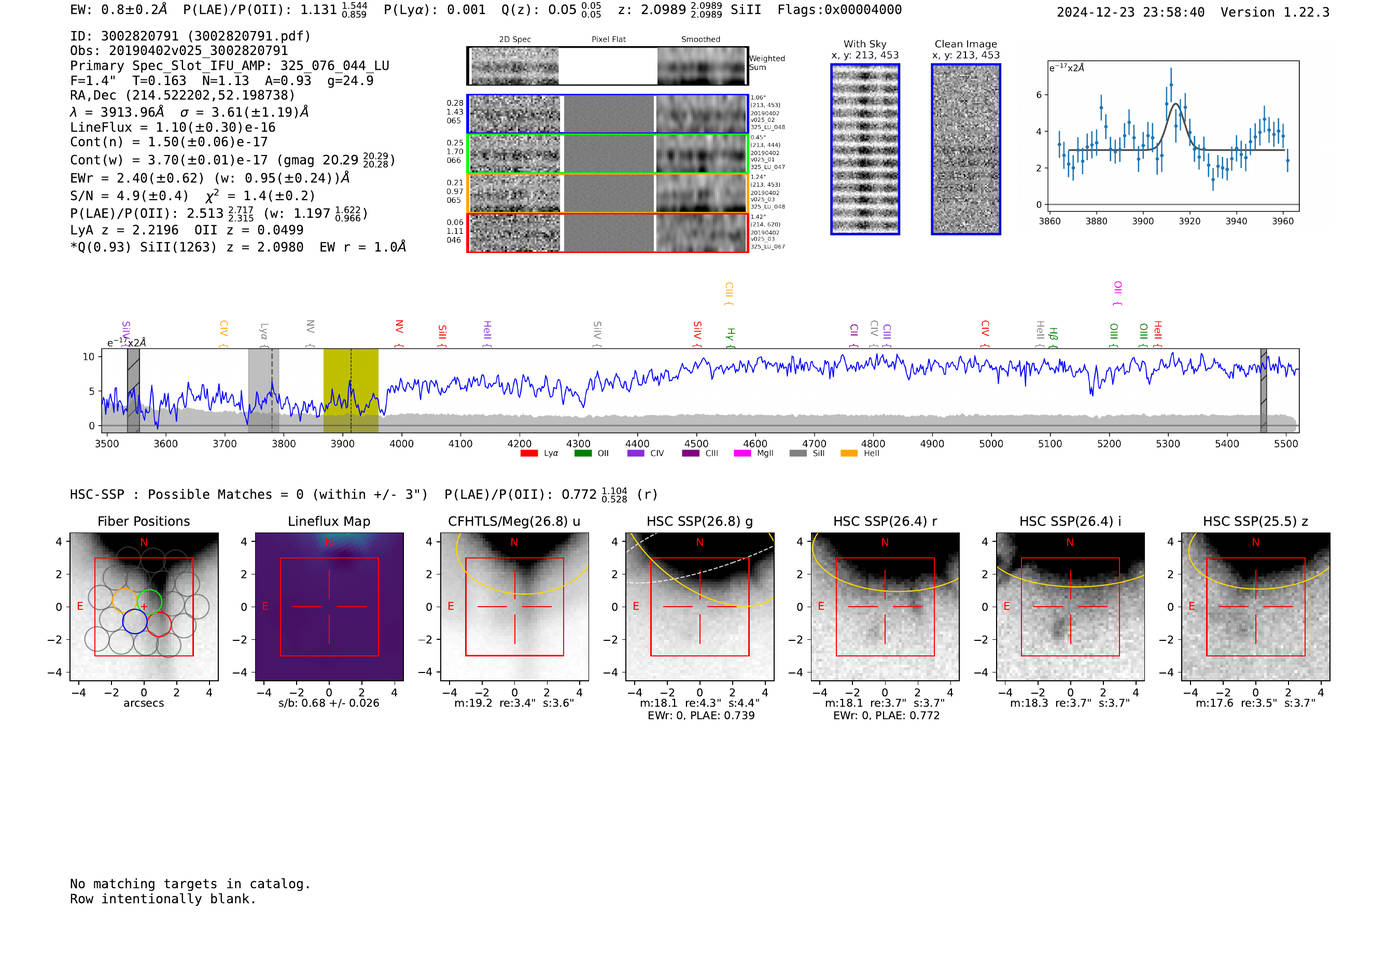
Task: Click the red fiber circle in Fiber Positions
Action: click(159, 624)
